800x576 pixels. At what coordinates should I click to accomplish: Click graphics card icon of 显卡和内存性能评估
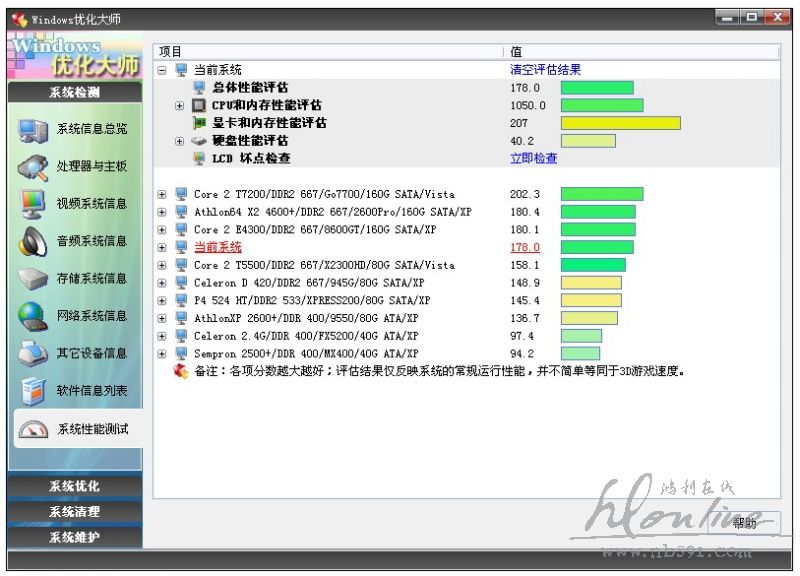pos(199,123)
